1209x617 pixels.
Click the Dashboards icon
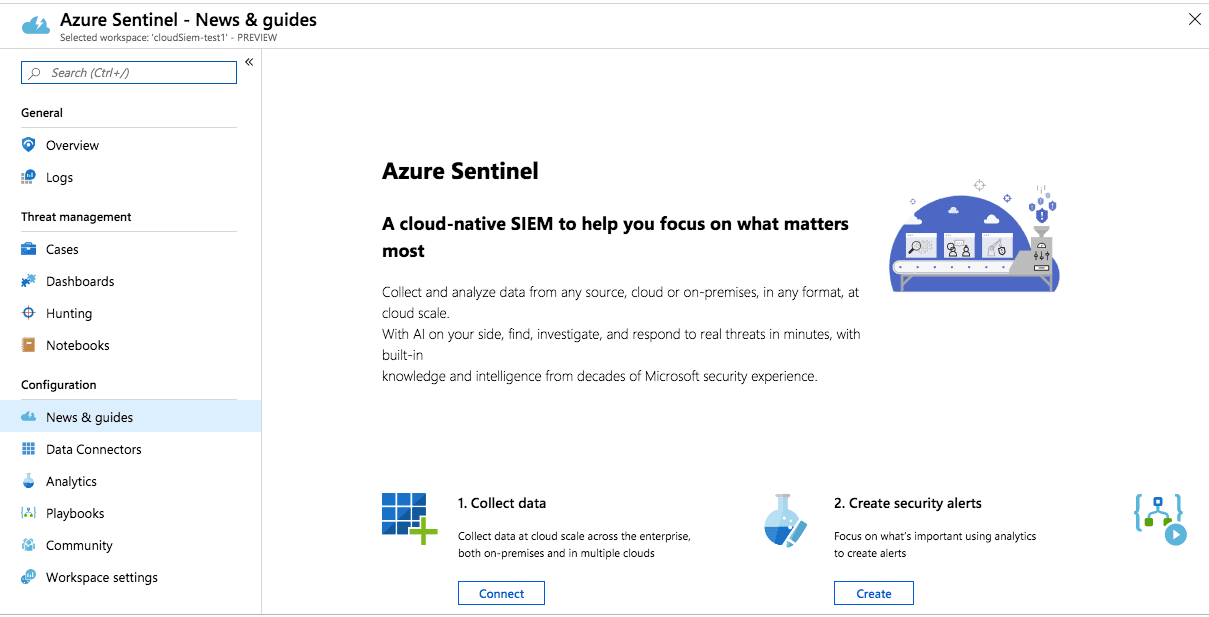28,281
